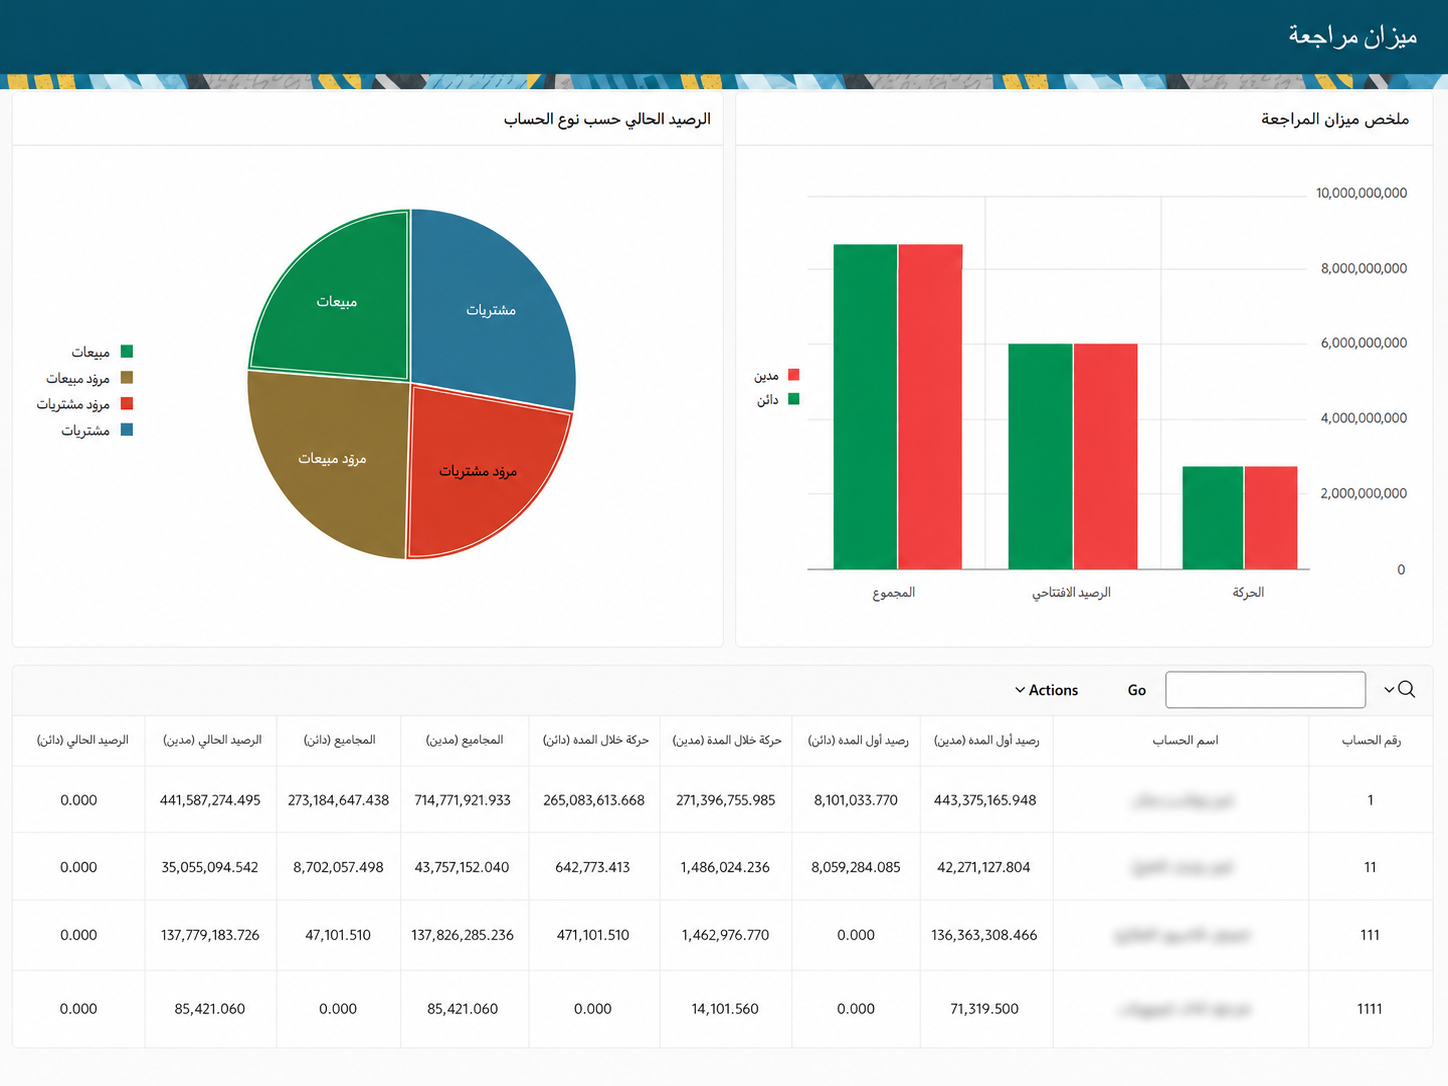1448x1086 pixels.
Task: Focus the report search input field
Action: [1265, 690]
